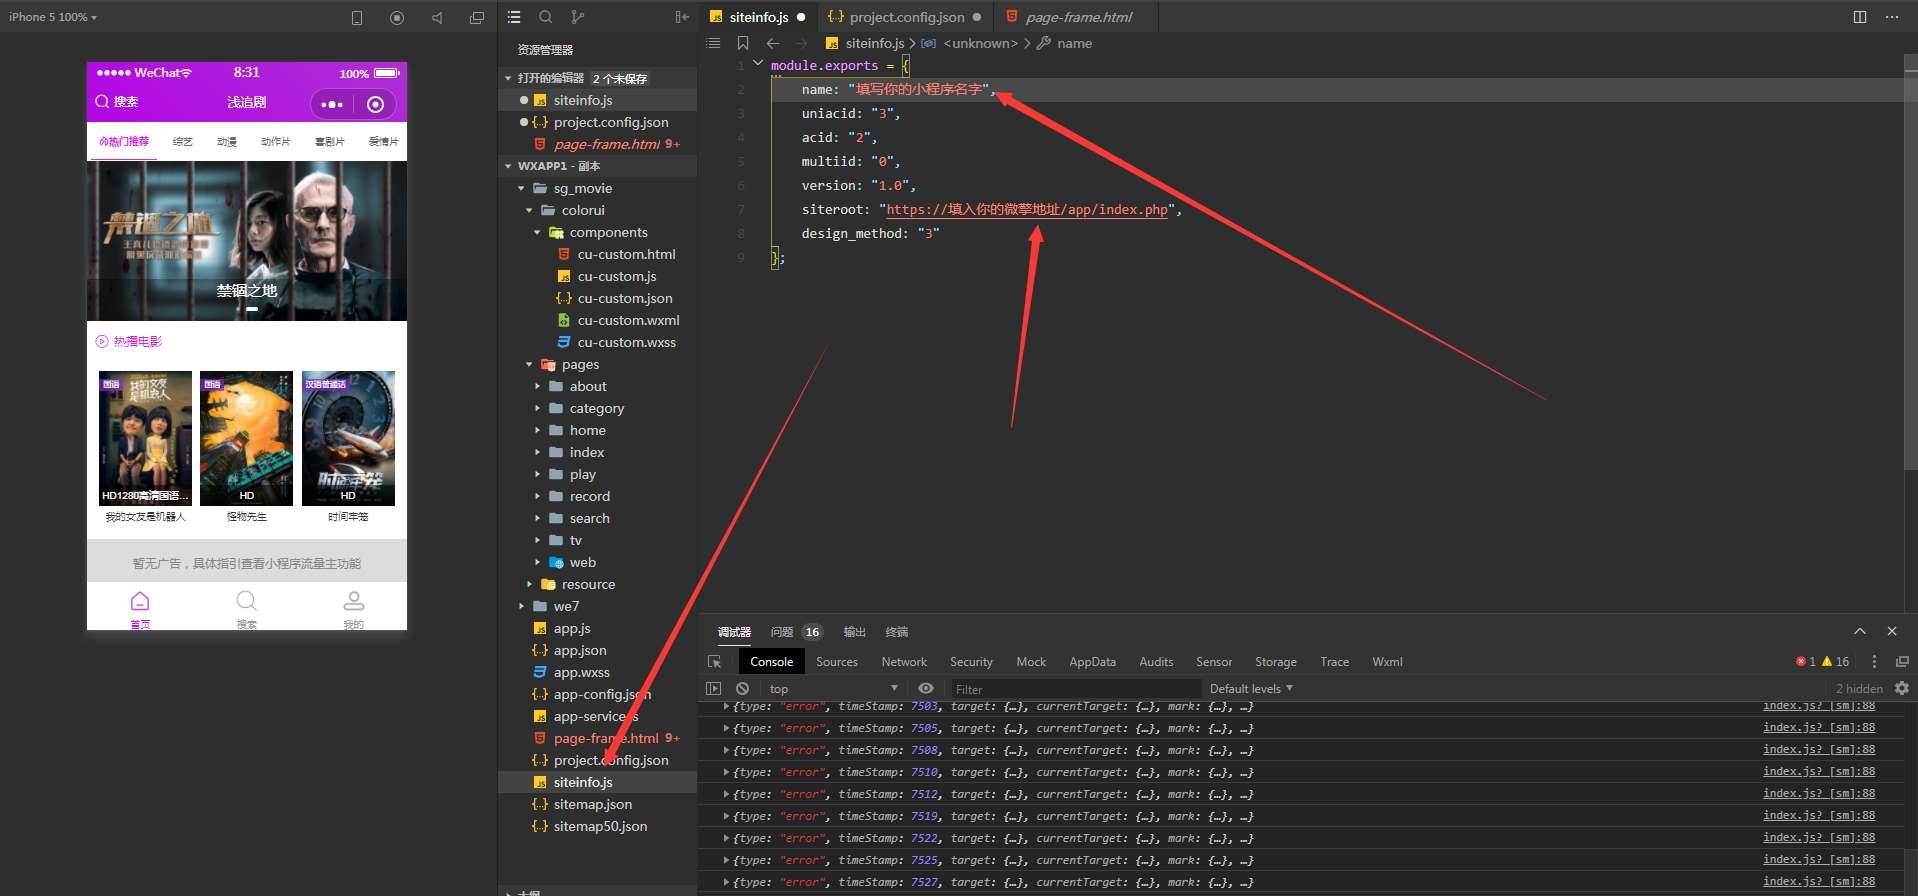Screen dimensions: 1918x896
Task: Click the go back arrow in editor
Action: pos(773,43)
